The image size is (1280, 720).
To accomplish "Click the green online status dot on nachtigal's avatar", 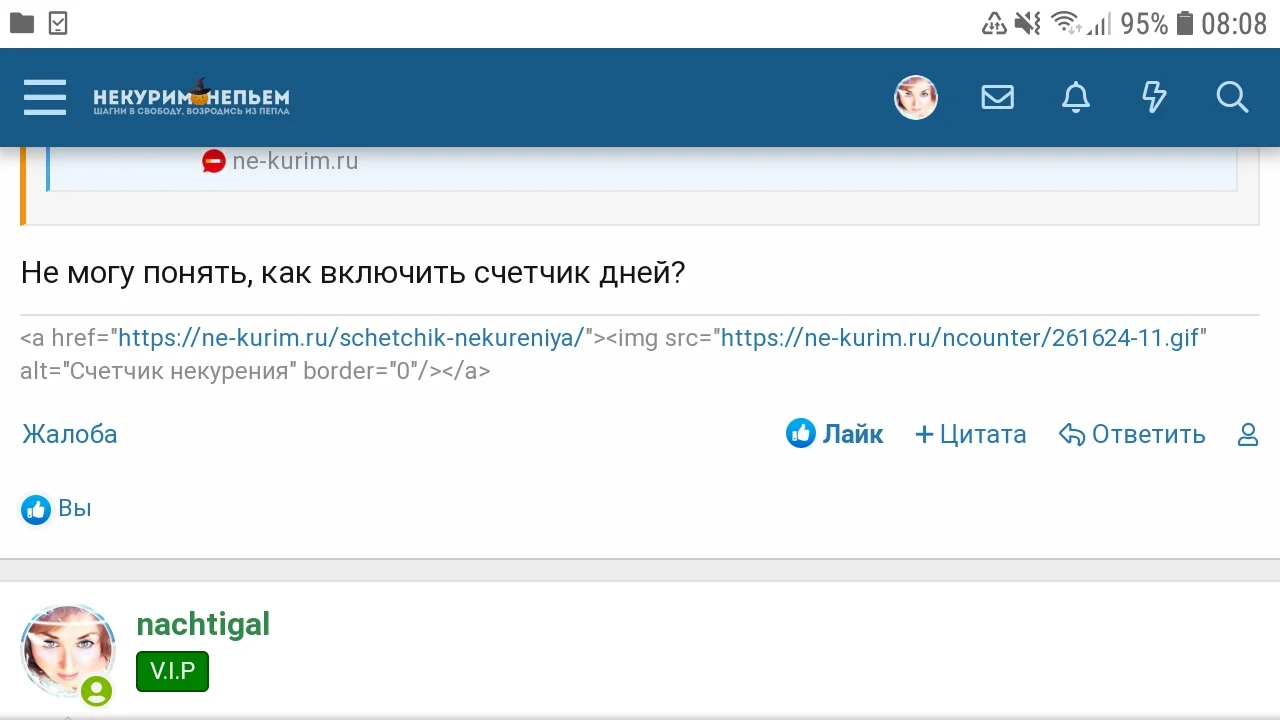I will (x=96, y=691).
